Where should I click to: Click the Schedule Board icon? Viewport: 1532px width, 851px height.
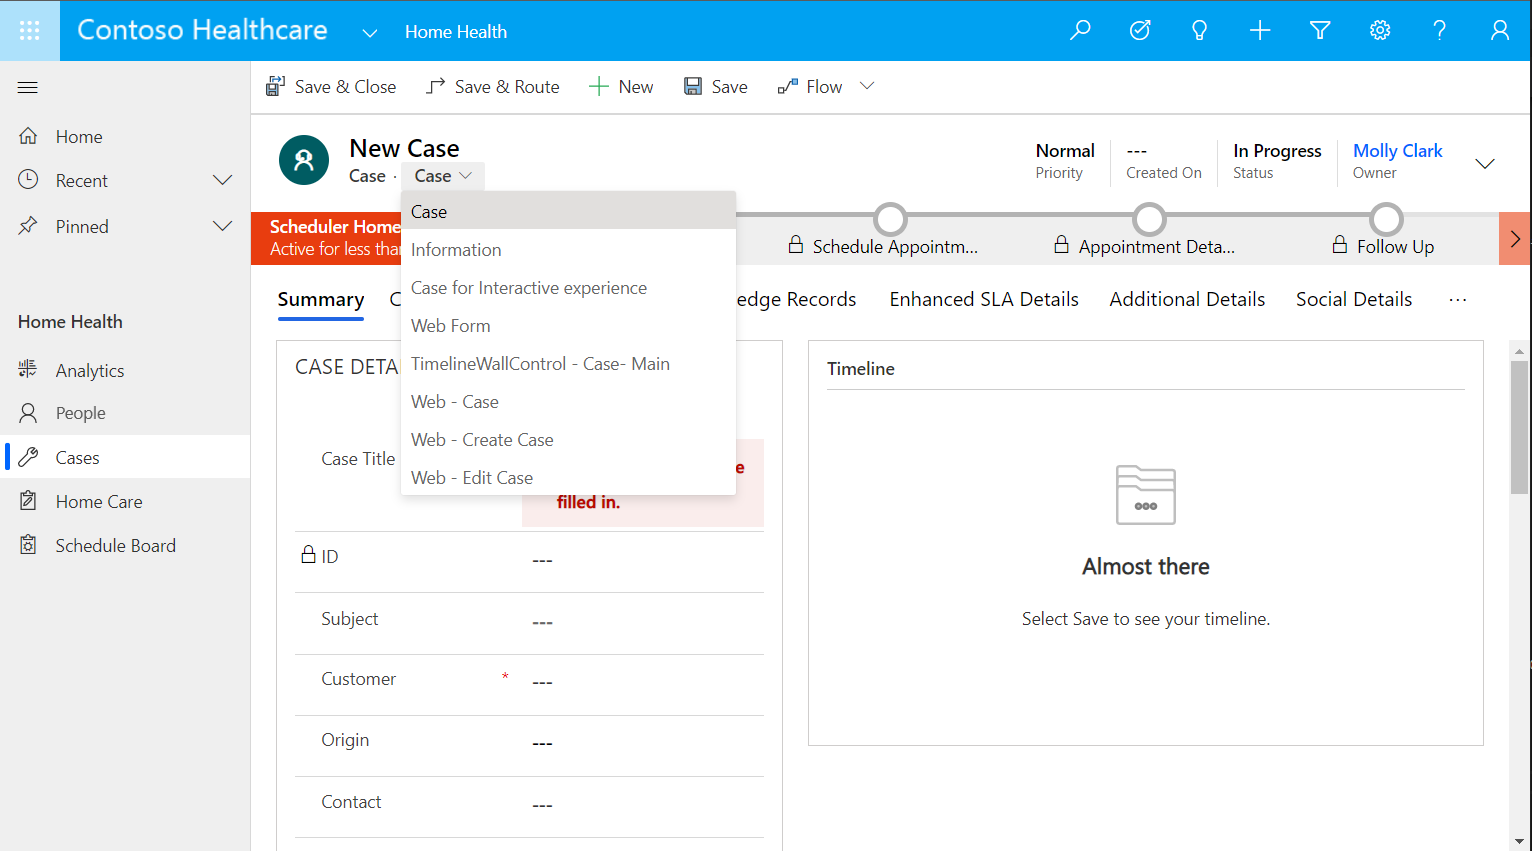(28, 545)
